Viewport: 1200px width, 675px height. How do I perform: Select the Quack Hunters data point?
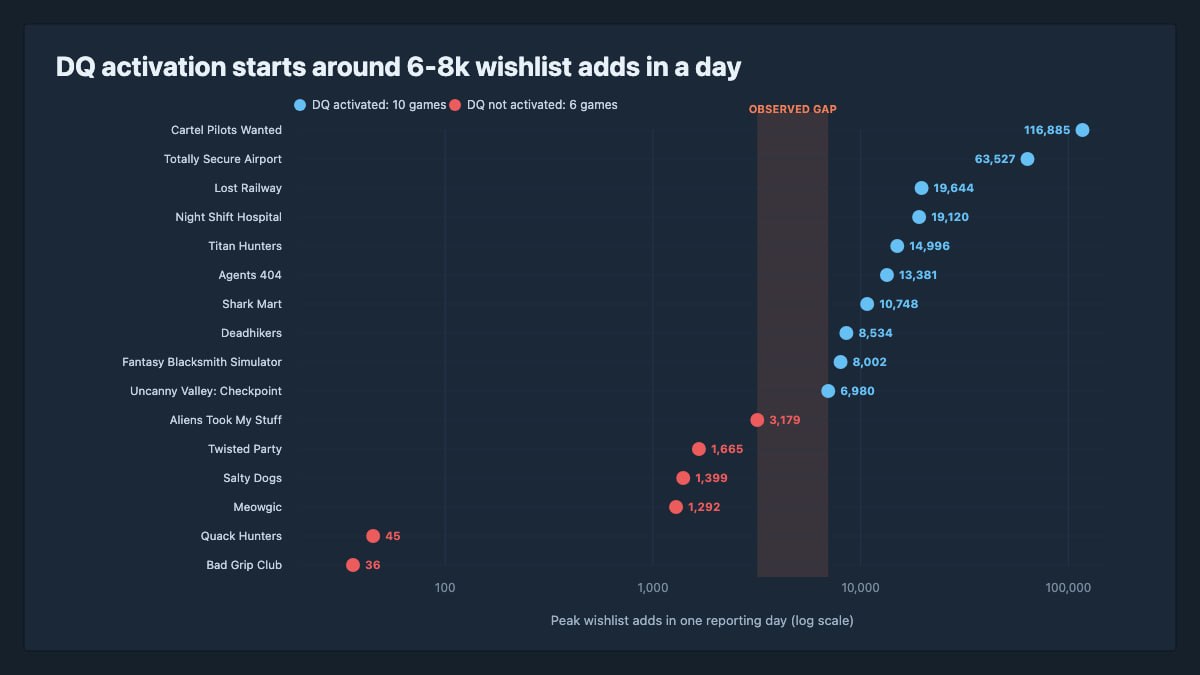(373, 536)
